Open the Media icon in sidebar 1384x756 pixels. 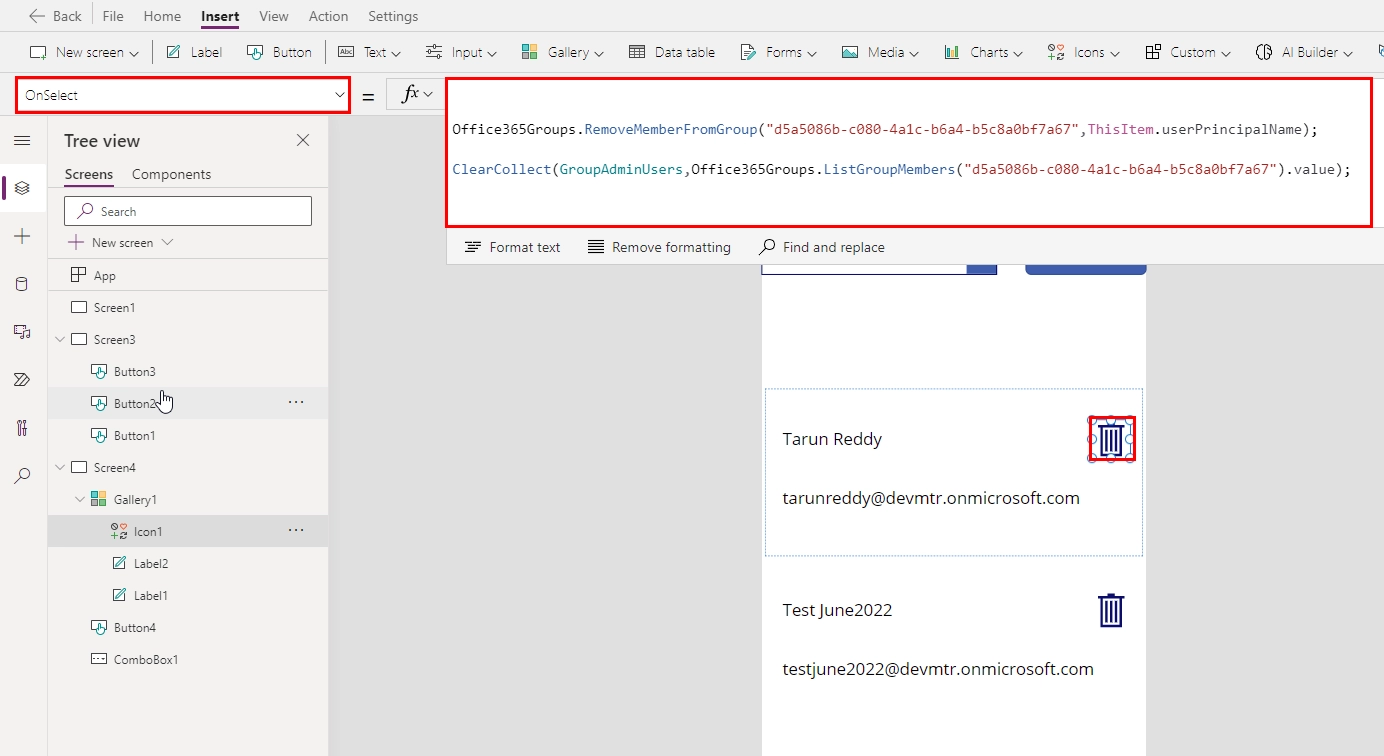click(x=22, y=332)
